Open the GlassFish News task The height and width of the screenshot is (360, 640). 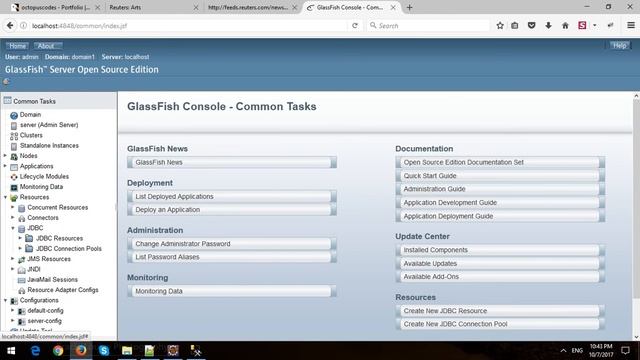pos(232,162)
